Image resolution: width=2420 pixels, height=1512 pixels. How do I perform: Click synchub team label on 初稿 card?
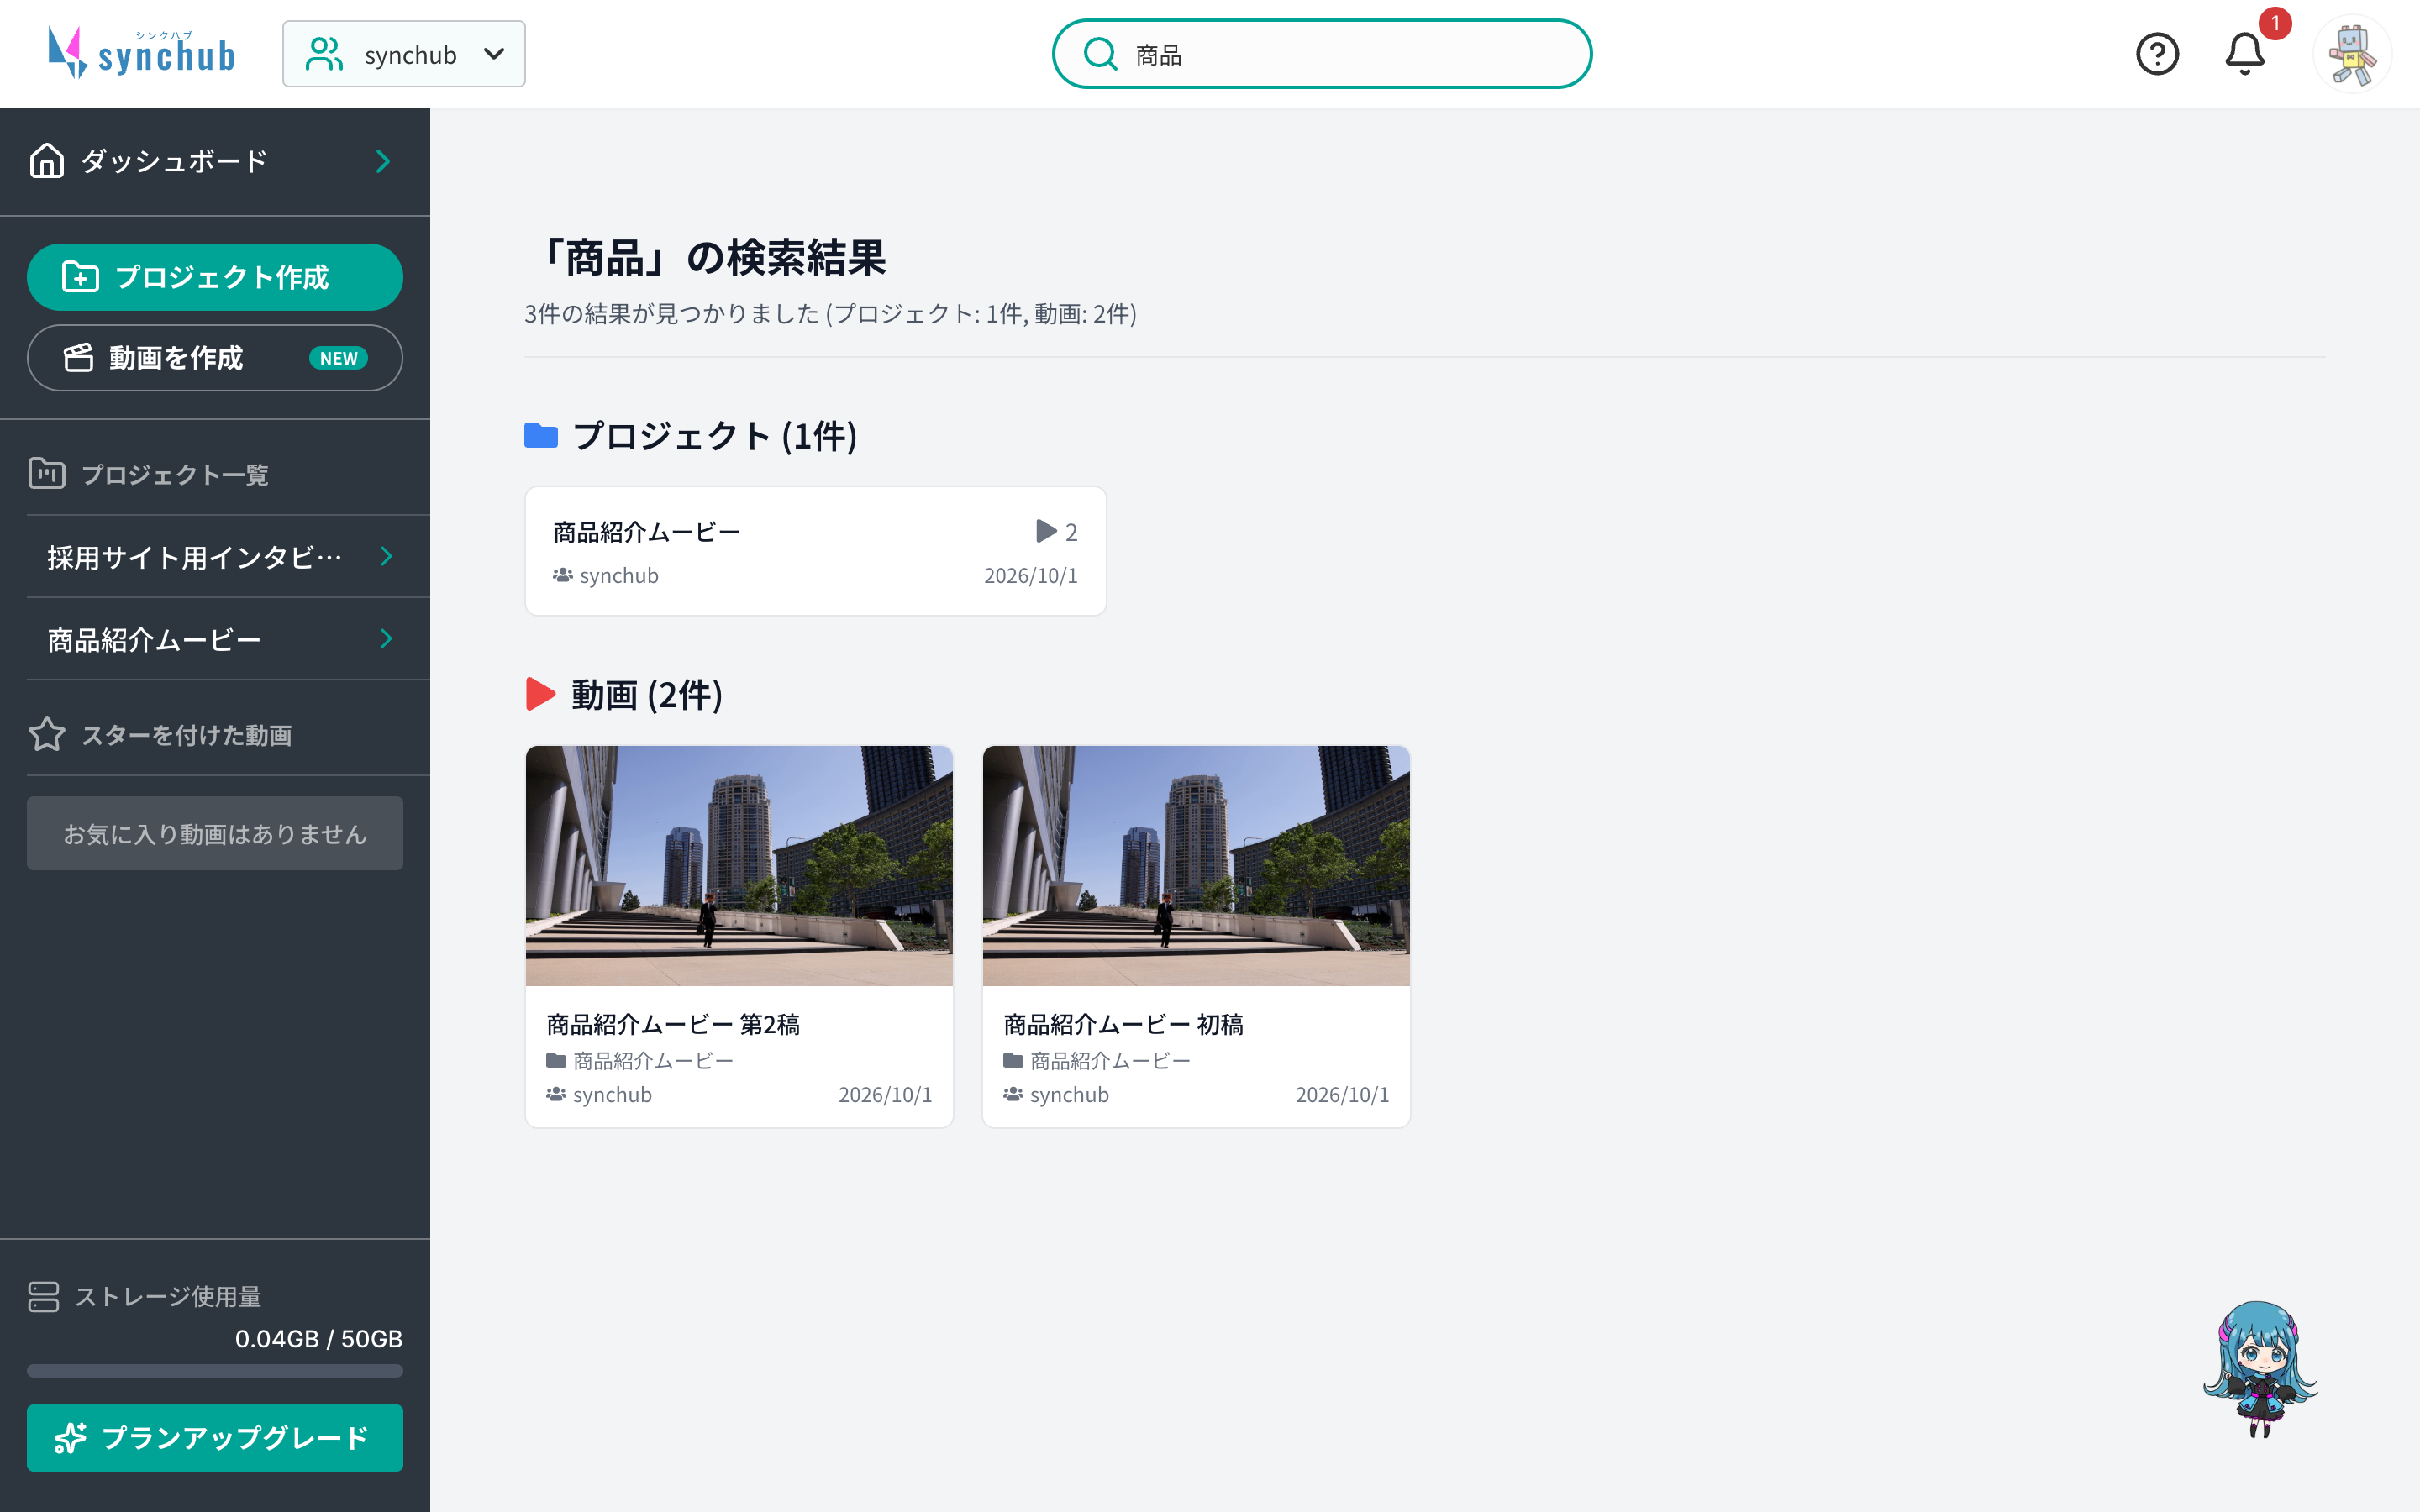pos(1056,1095)
